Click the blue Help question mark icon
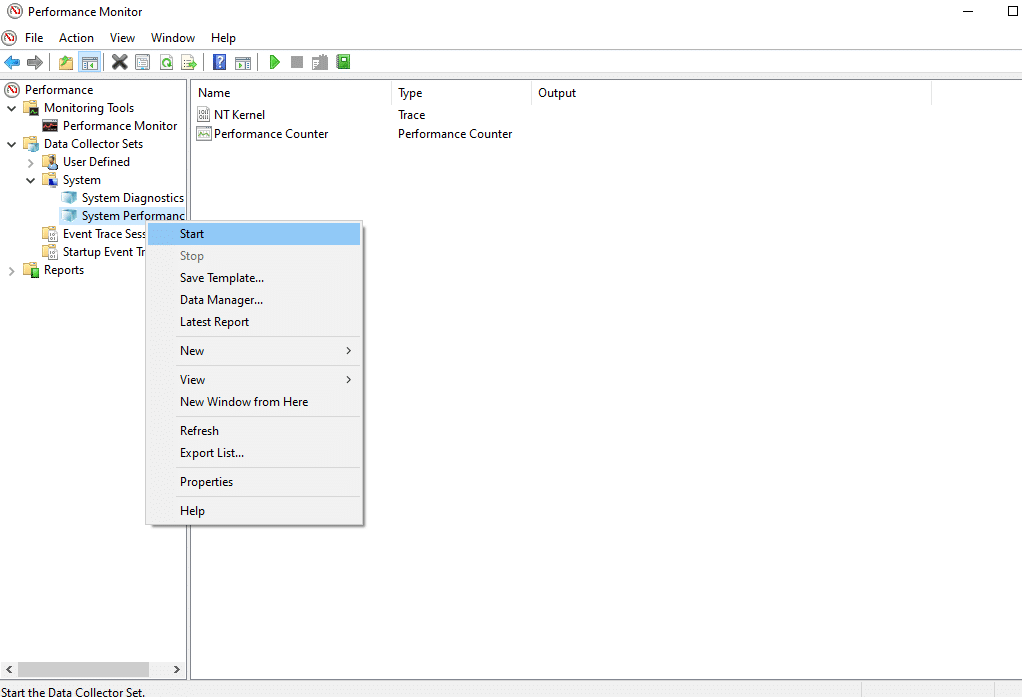Screen dimensions: 1022x697 click(x=220, y=62)
